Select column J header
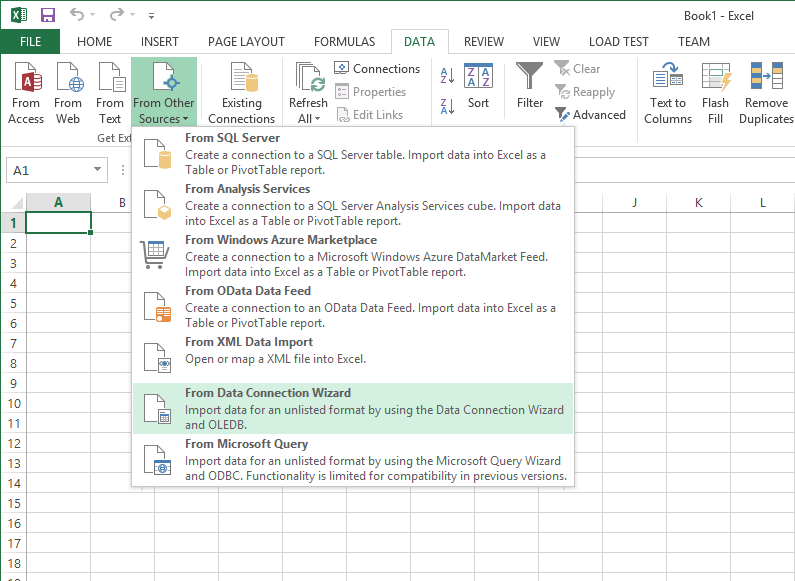 [634, 203]
